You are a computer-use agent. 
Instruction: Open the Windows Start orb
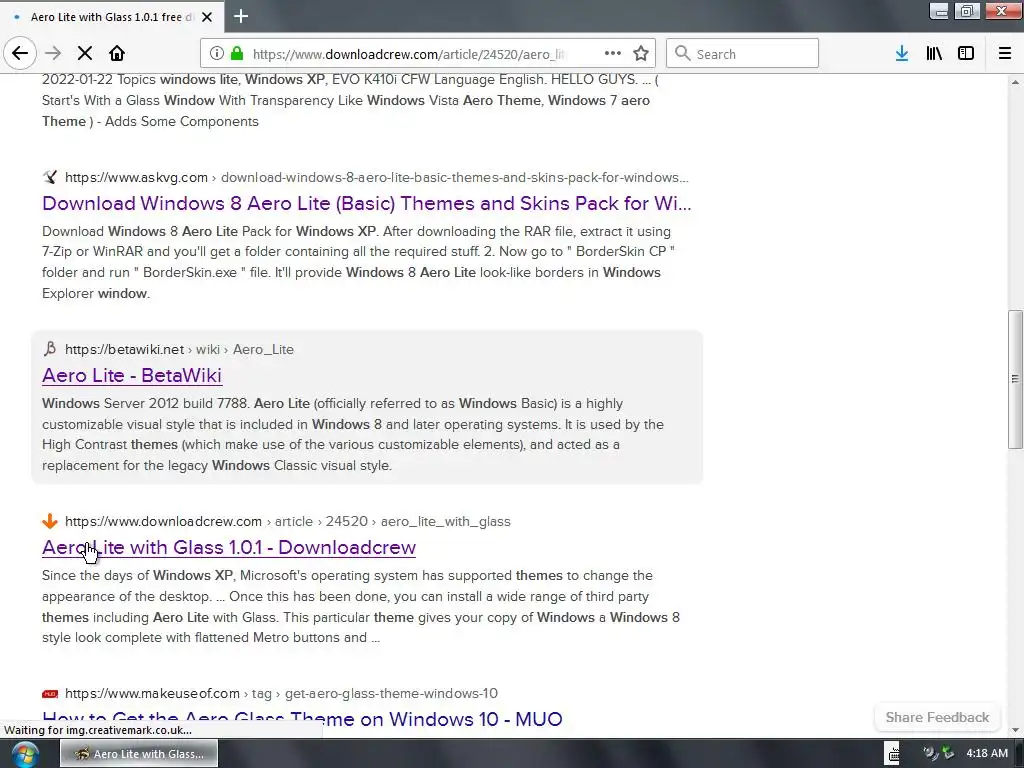pos(25,754)
